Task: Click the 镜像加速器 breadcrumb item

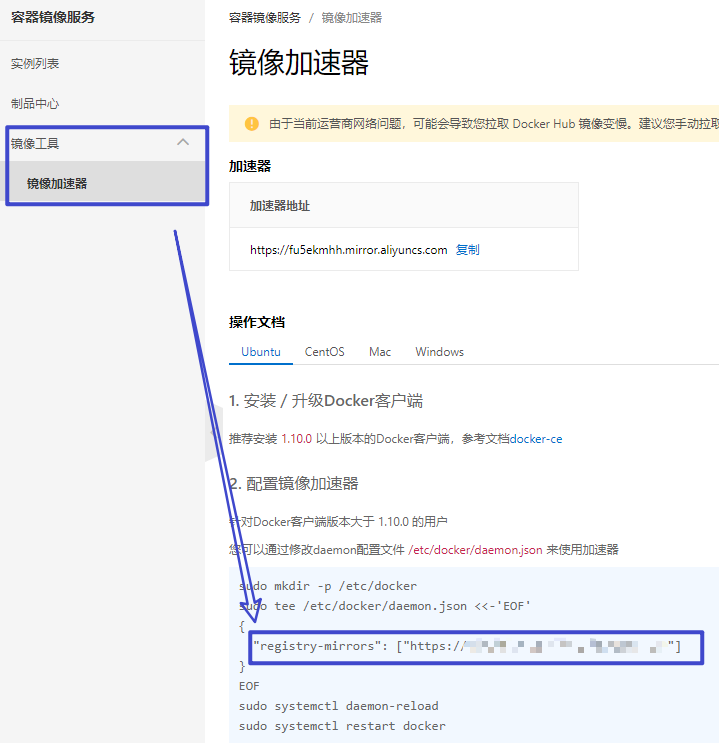Action: (x=352, y=18)
